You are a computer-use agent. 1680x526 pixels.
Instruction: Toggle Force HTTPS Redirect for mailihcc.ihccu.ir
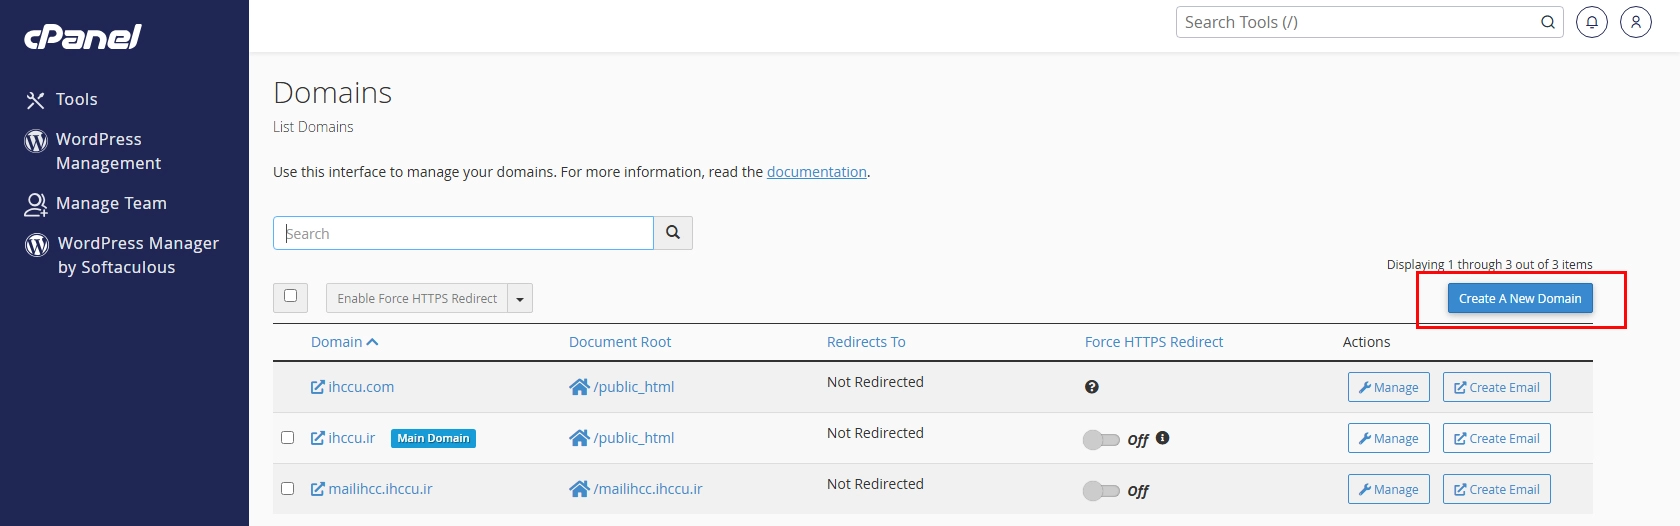(x=1101, y=491)
